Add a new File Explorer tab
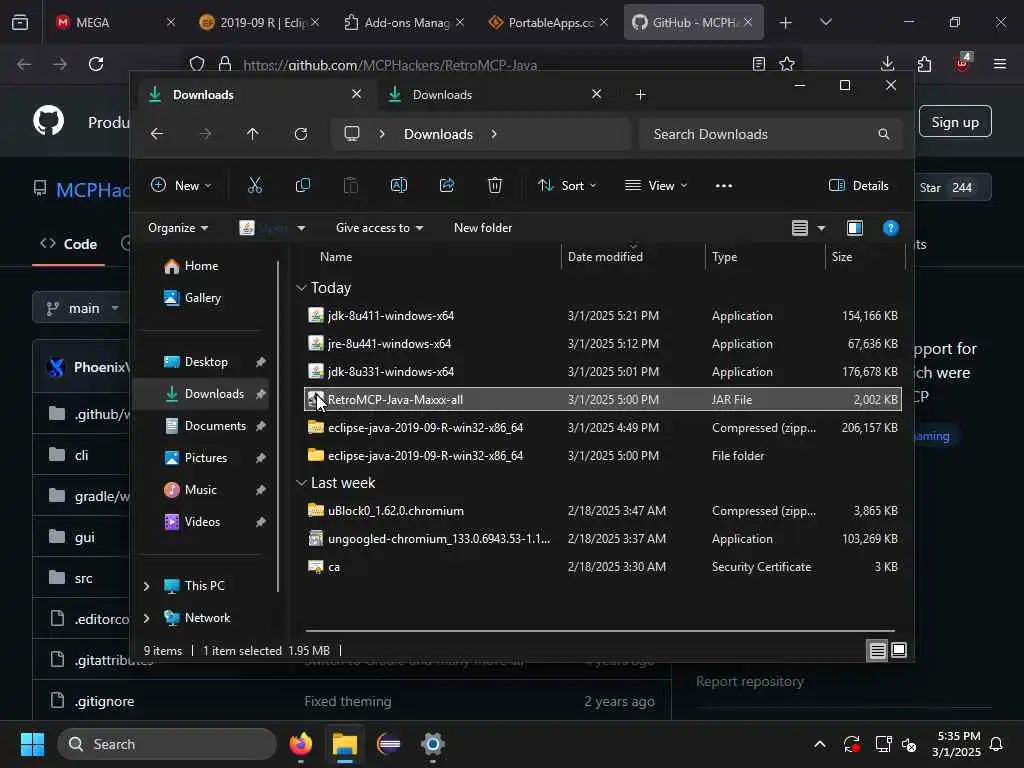The image size is (1024, 768). tap(641, 95)
